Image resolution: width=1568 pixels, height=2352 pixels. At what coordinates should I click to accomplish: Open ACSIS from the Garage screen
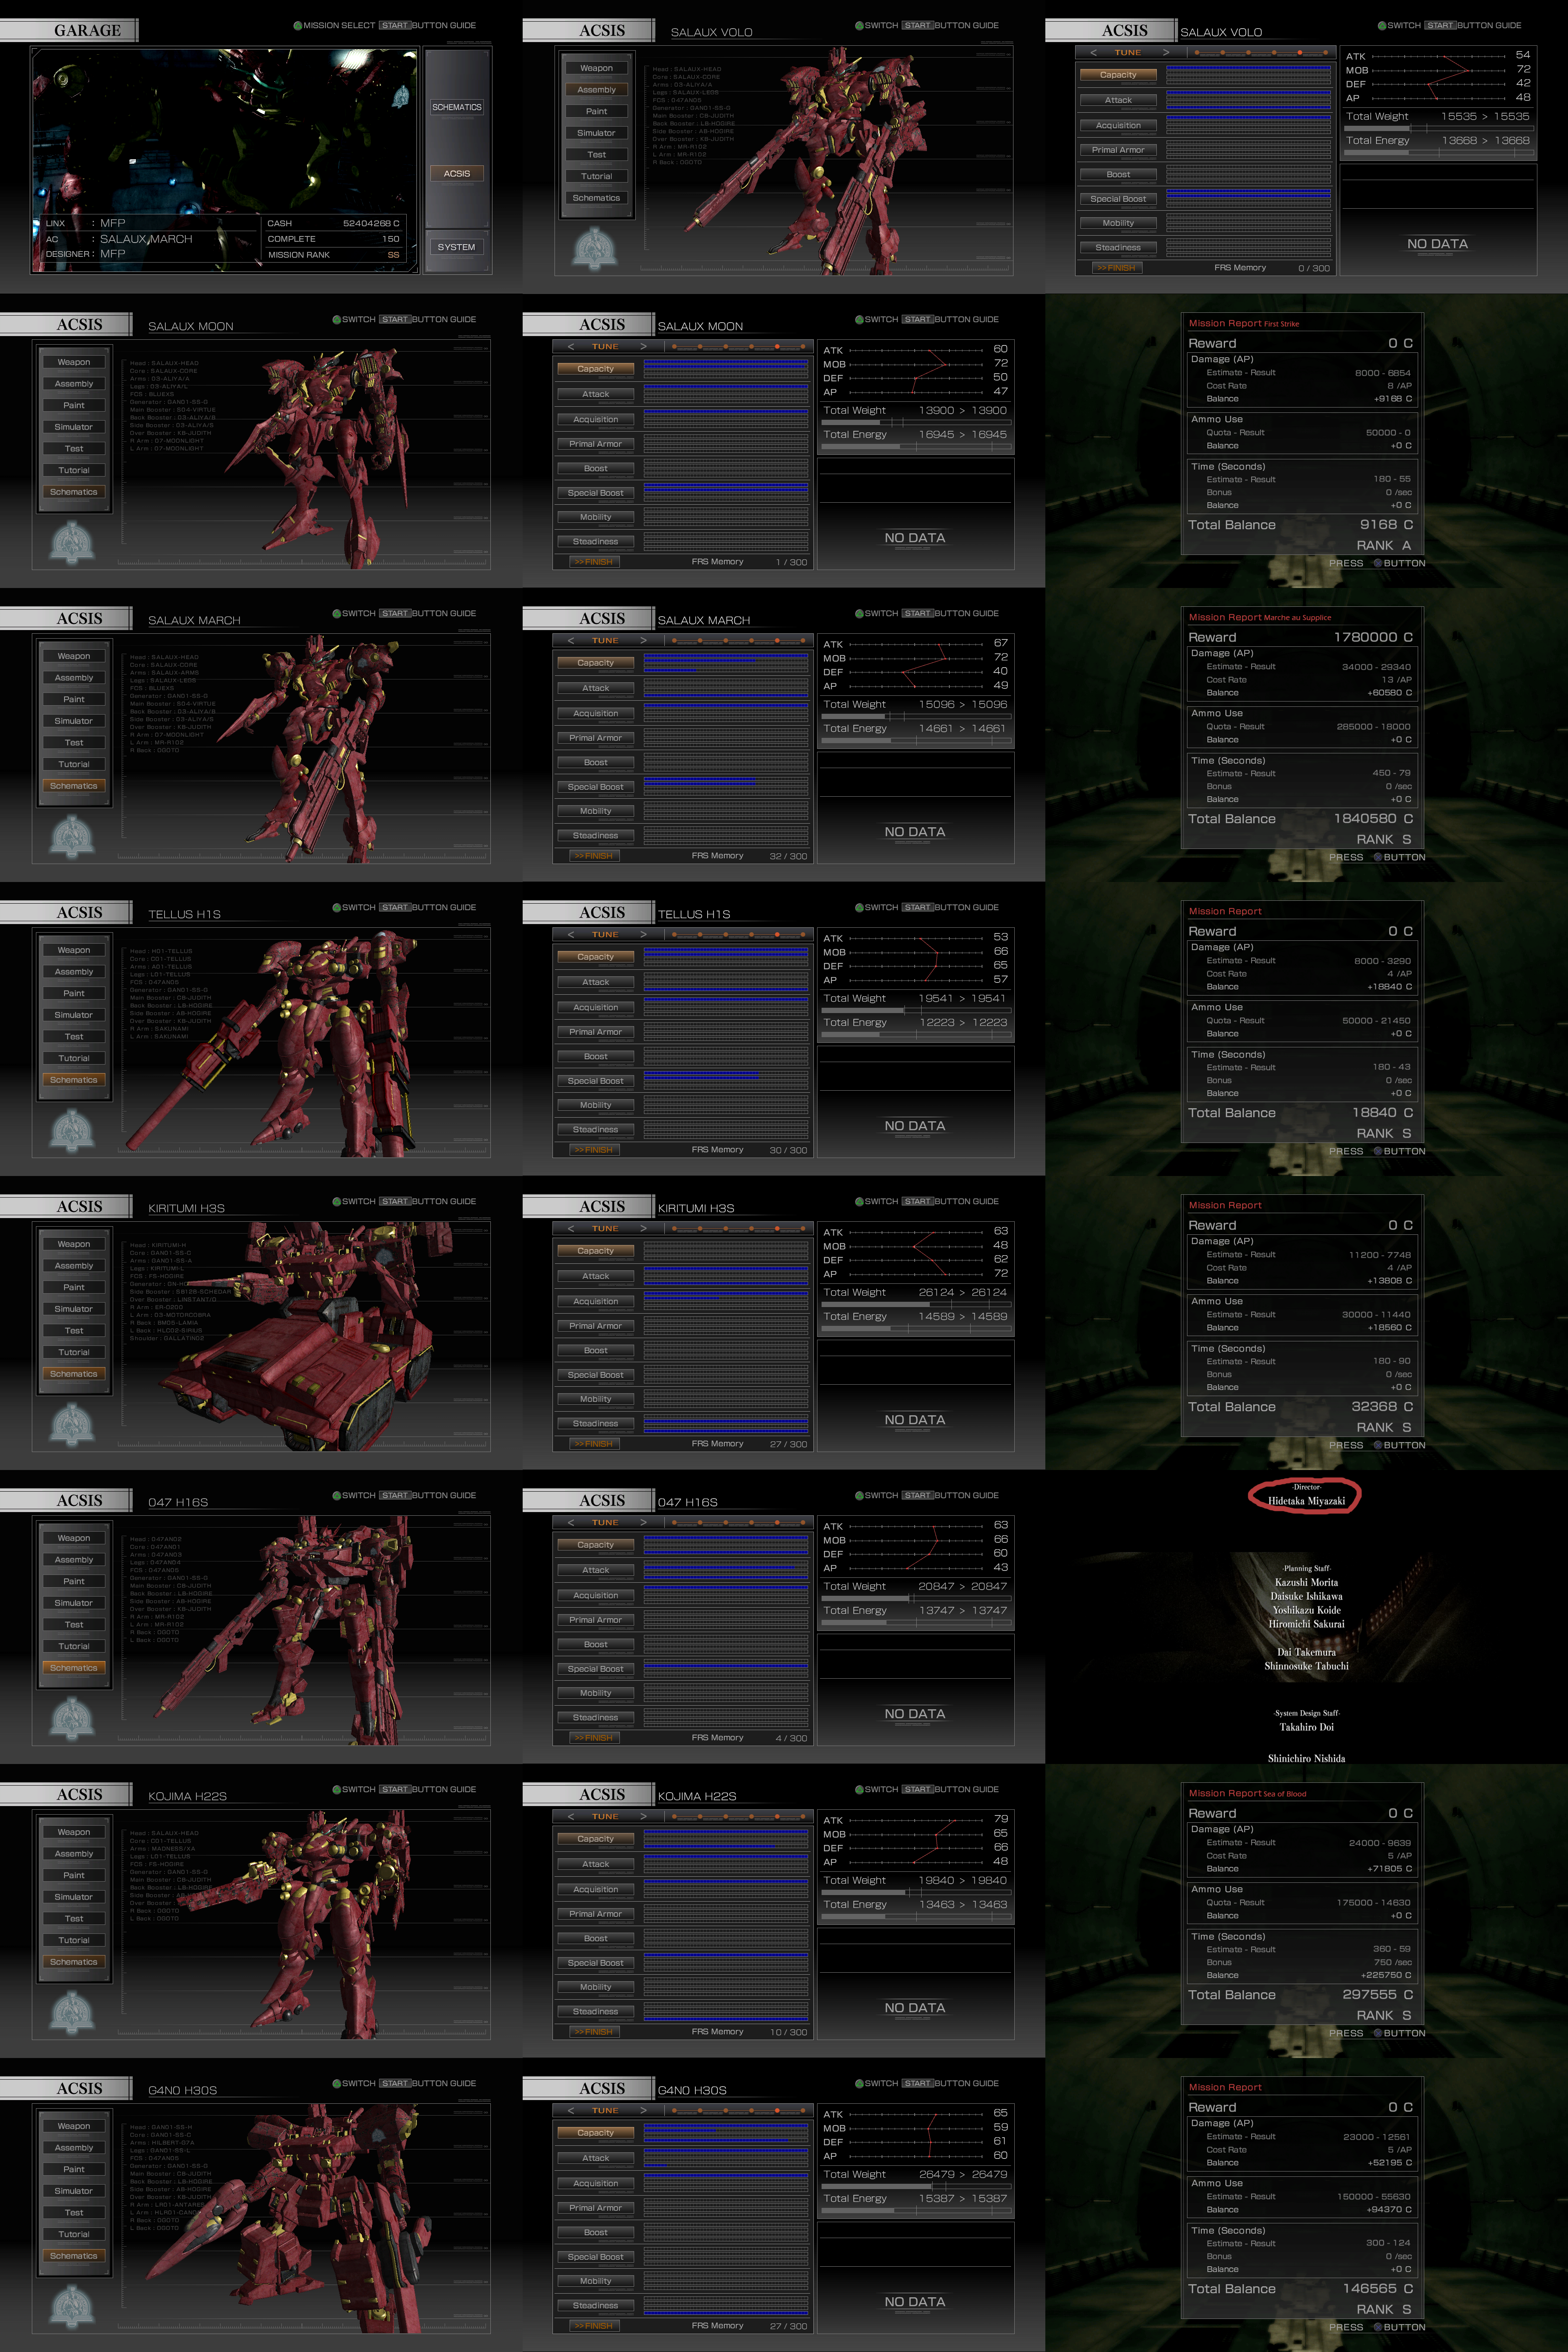(457, 174)
